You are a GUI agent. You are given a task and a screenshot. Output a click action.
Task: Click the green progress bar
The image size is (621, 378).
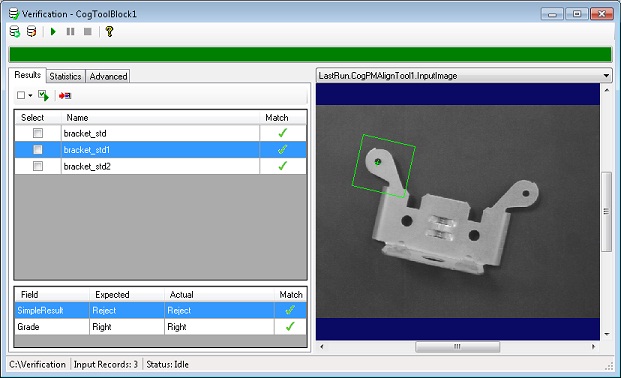[x=310, y=54]
